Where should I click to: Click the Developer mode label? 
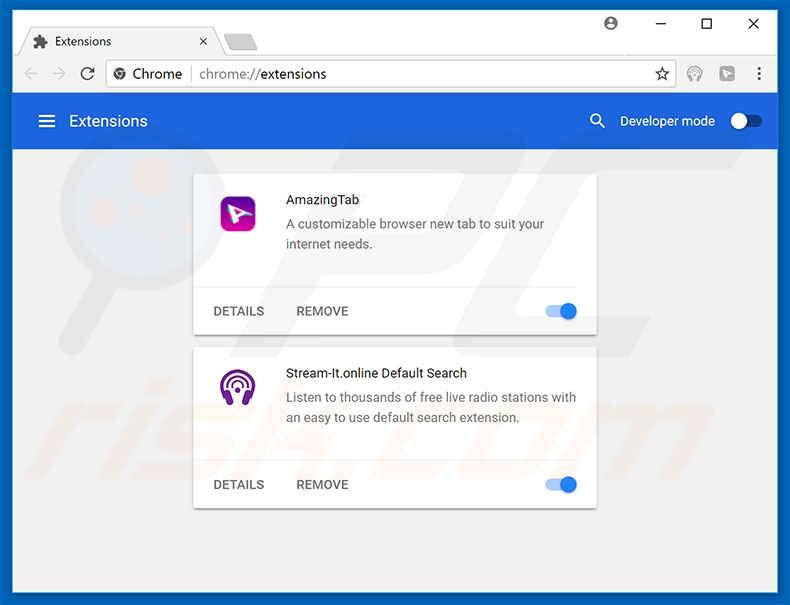pos(667,121)
